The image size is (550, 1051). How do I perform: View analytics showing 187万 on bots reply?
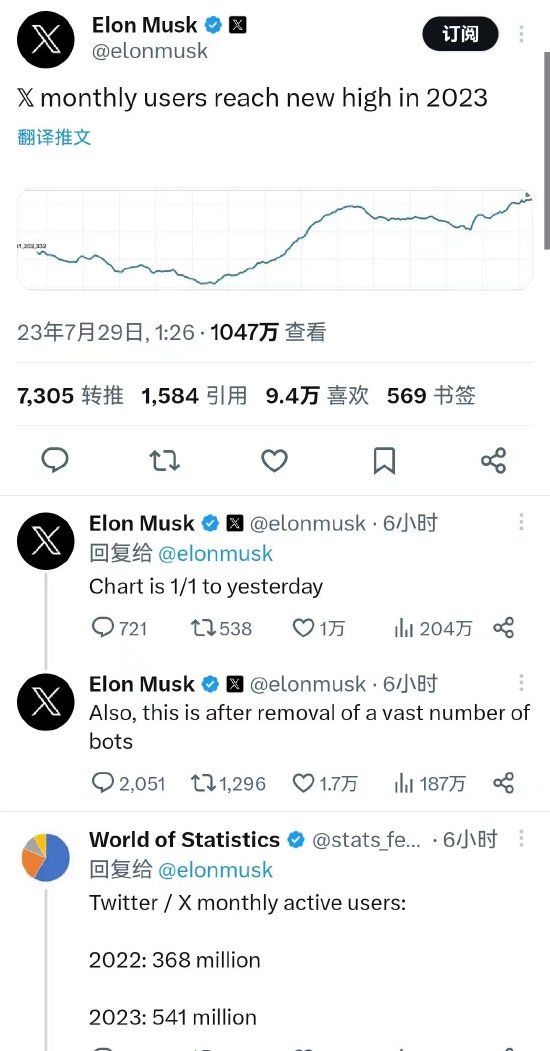[429, 783]
